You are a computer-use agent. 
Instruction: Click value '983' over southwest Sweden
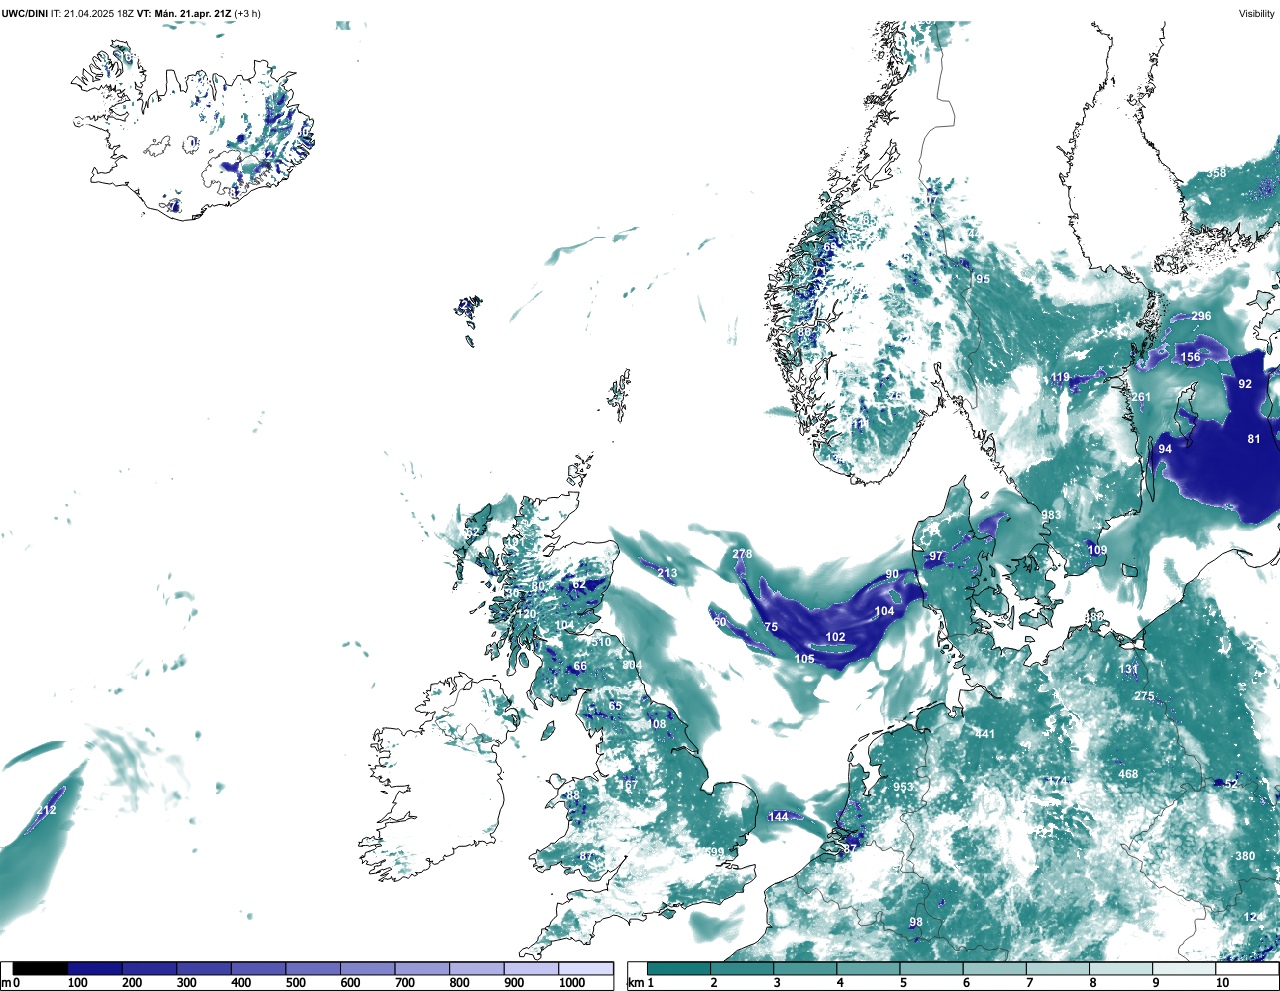(x=1051, y=516)
